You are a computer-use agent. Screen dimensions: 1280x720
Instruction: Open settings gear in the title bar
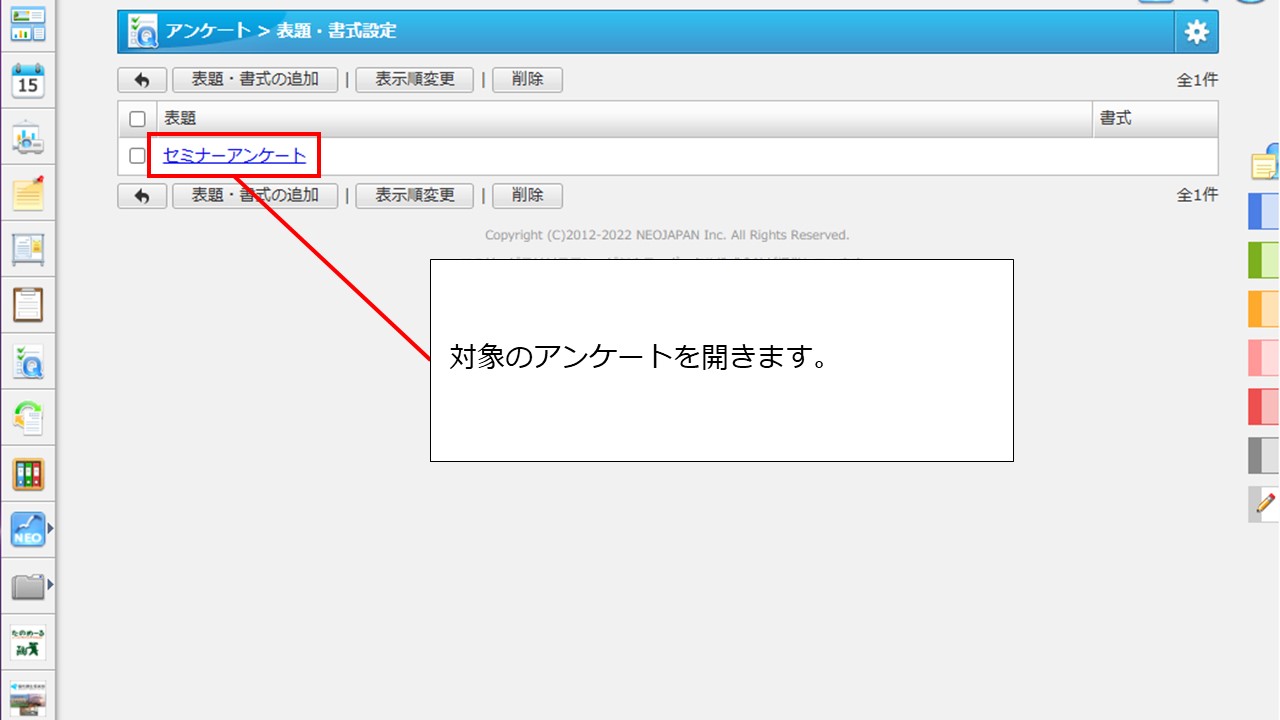[x=1196, y=32]
